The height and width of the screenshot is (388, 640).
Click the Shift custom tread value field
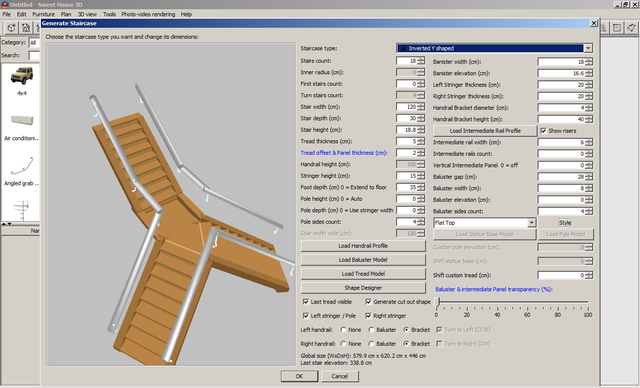(561, 275)
